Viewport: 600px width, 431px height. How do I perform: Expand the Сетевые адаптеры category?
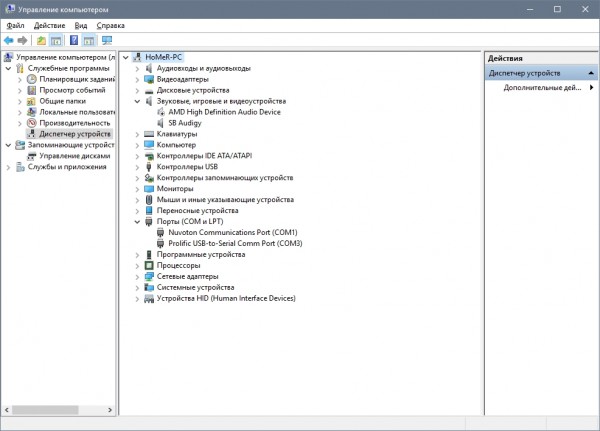tap(137, 276)
